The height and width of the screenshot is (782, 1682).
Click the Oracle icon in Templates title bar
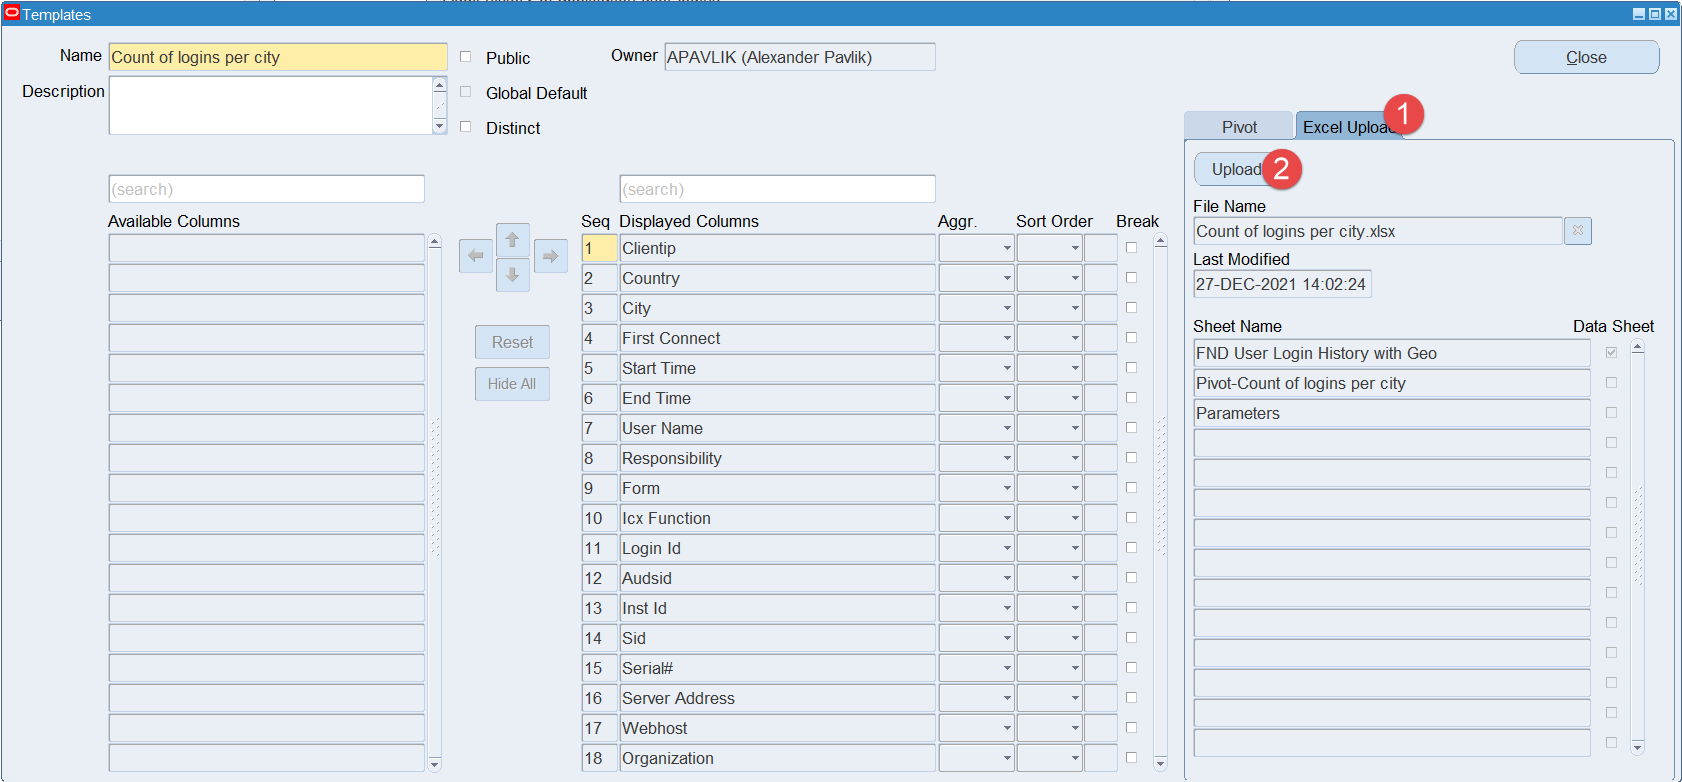[12, 13]
